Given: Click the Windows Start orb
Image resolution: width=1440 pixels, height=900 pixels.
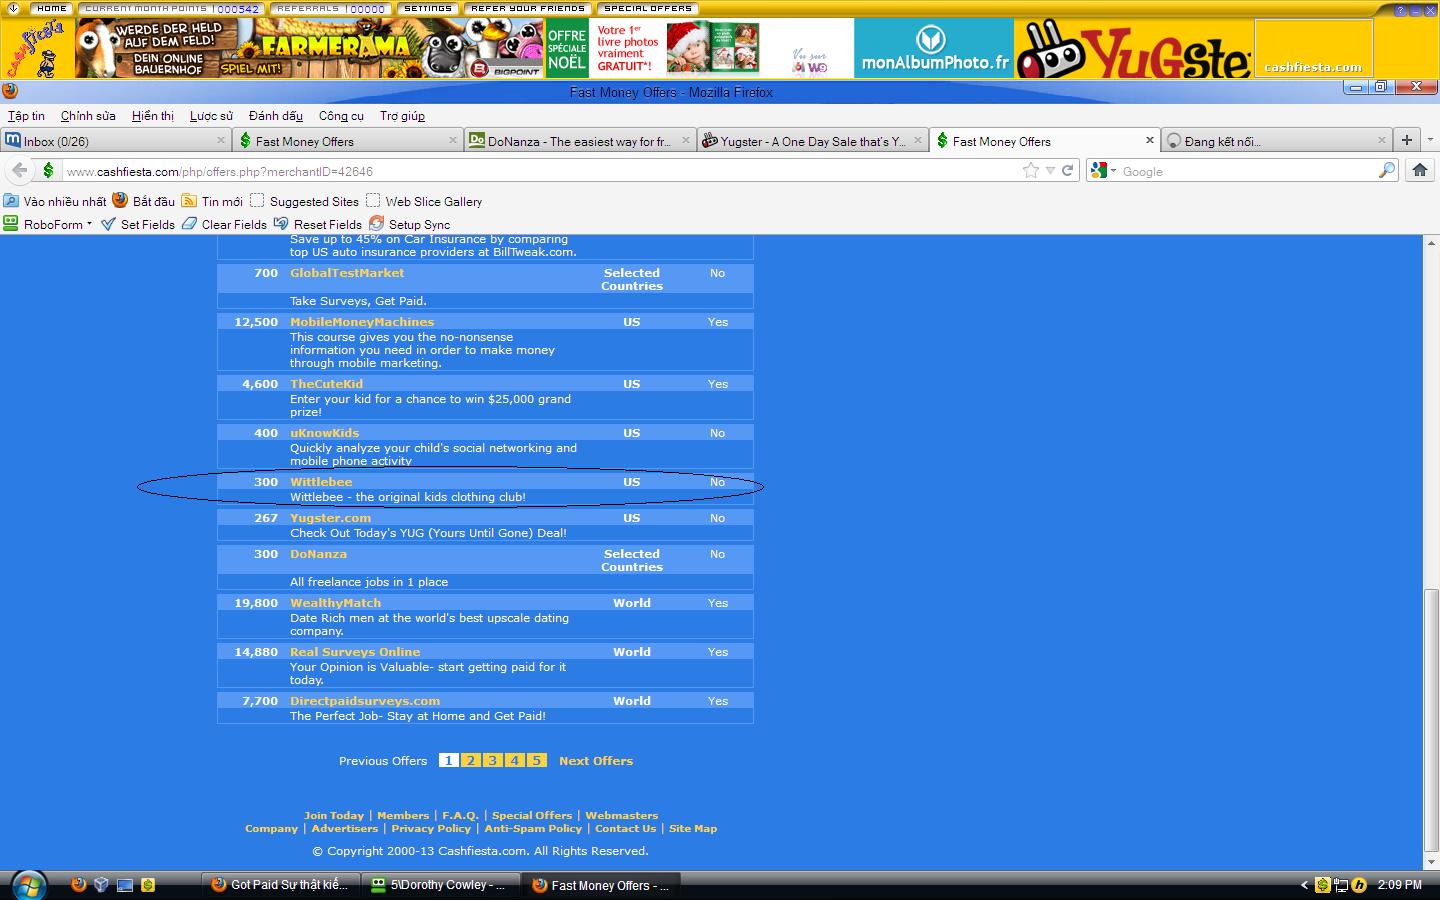Looking at the screenshot, I should (27, 885).
